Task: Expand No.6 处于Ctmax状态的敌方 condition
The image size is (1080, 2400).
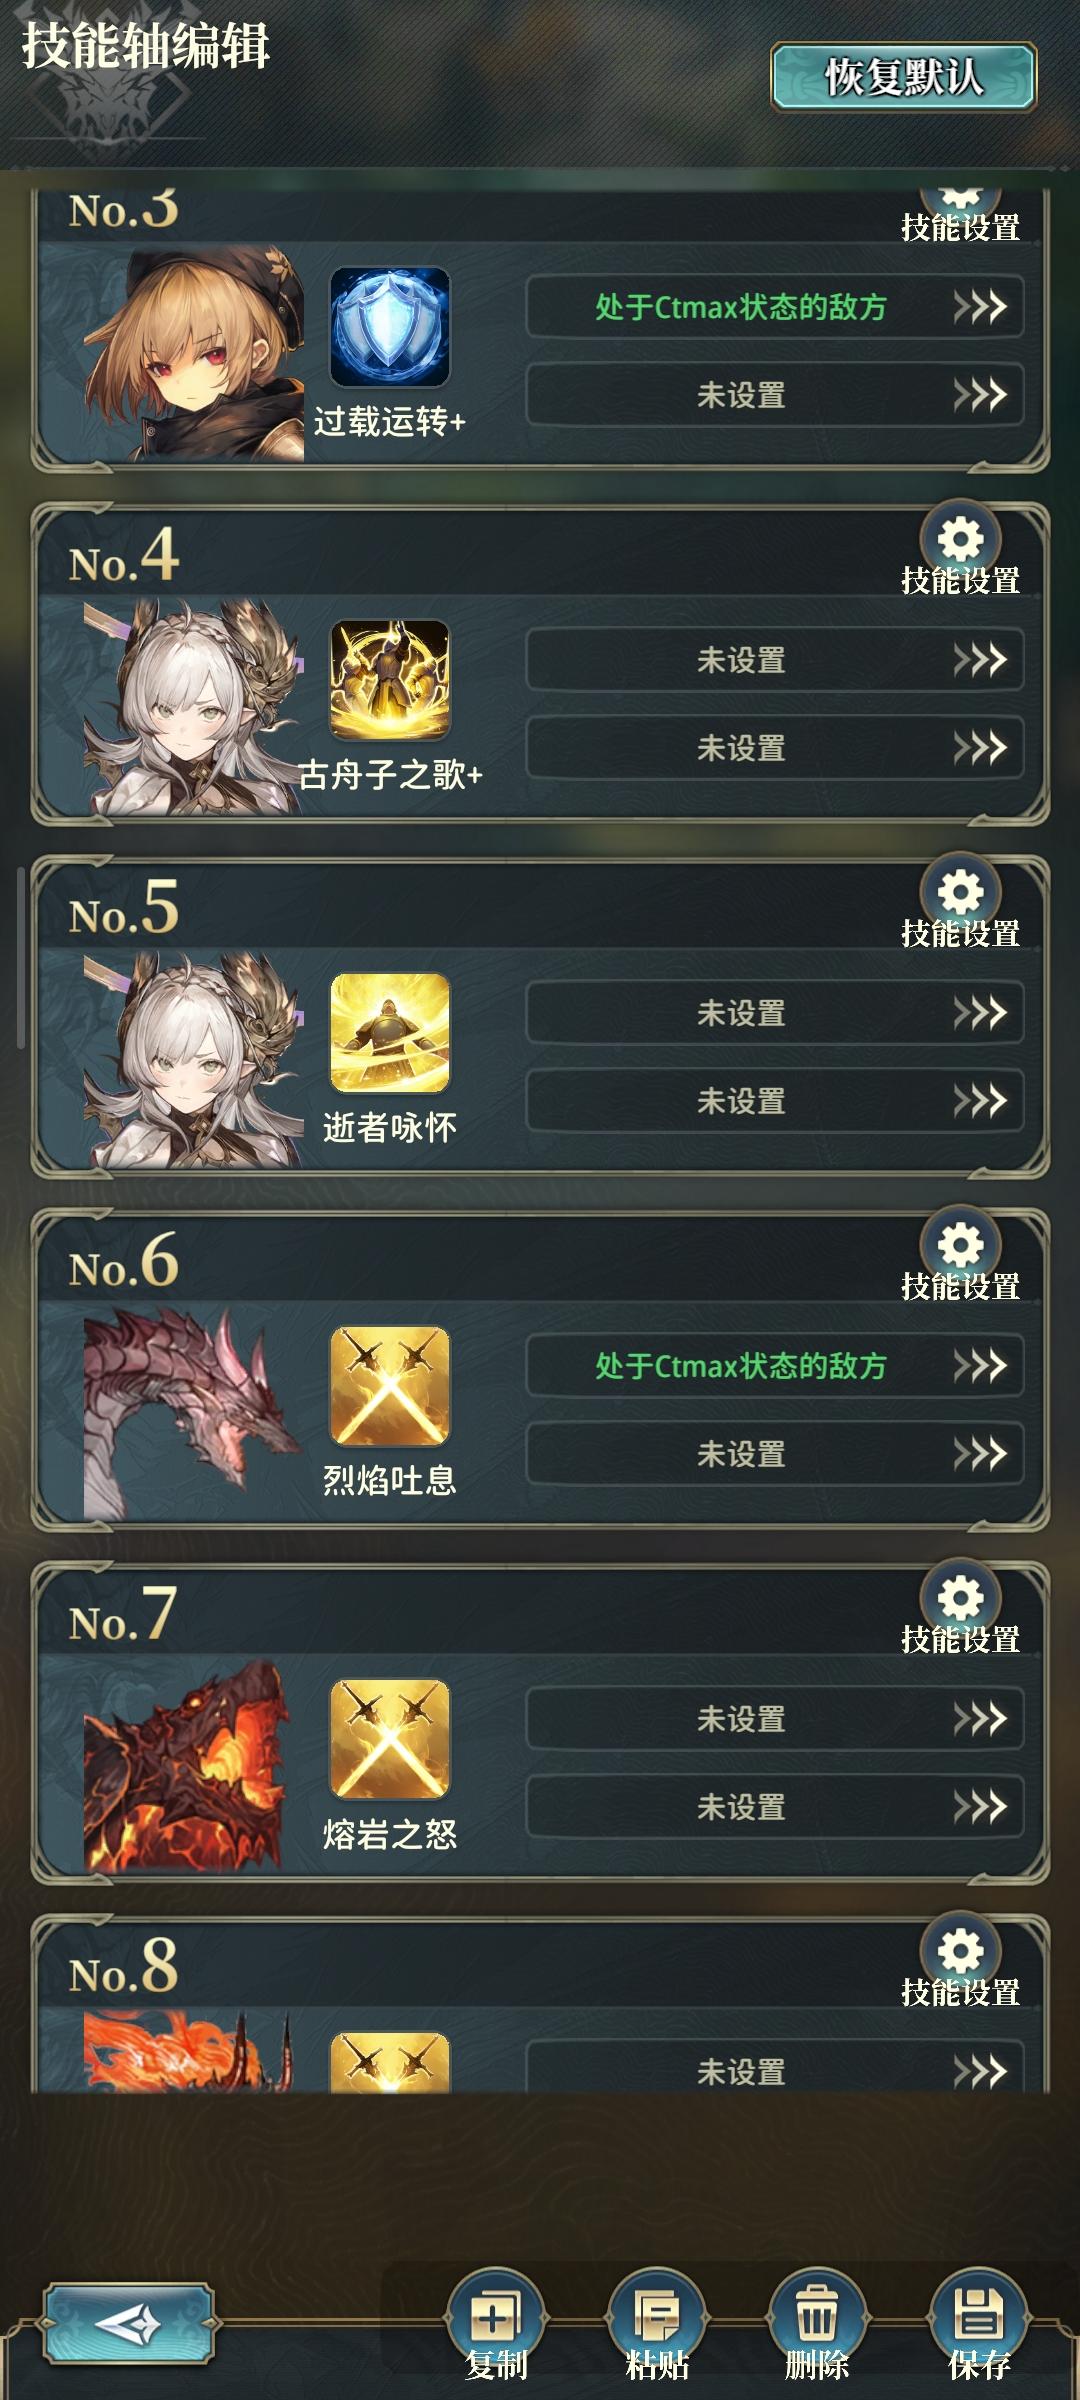Action: [775, 1366]
